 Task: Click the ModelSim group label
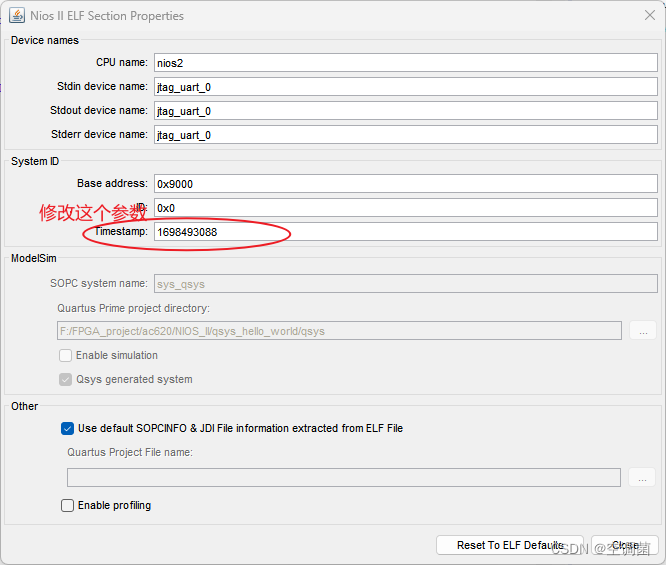tap(34, 258)
